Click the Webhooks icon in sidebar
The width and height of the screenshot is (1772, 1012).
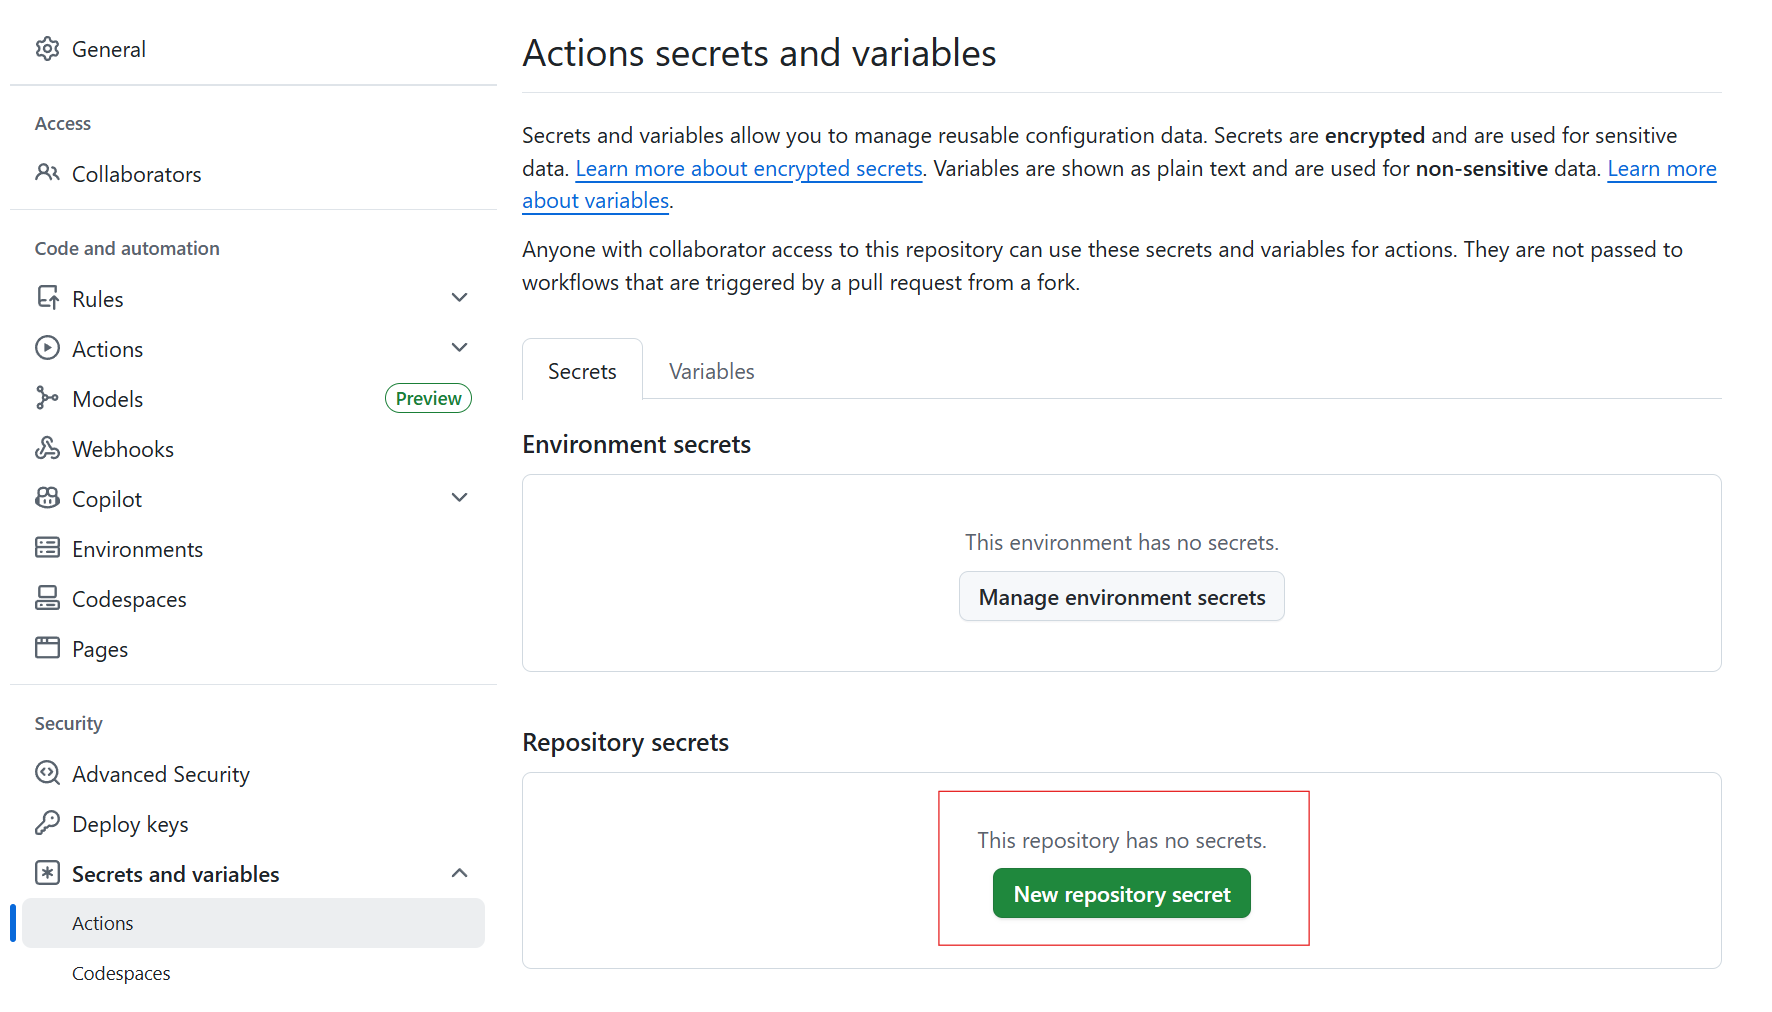pos(47,448)
